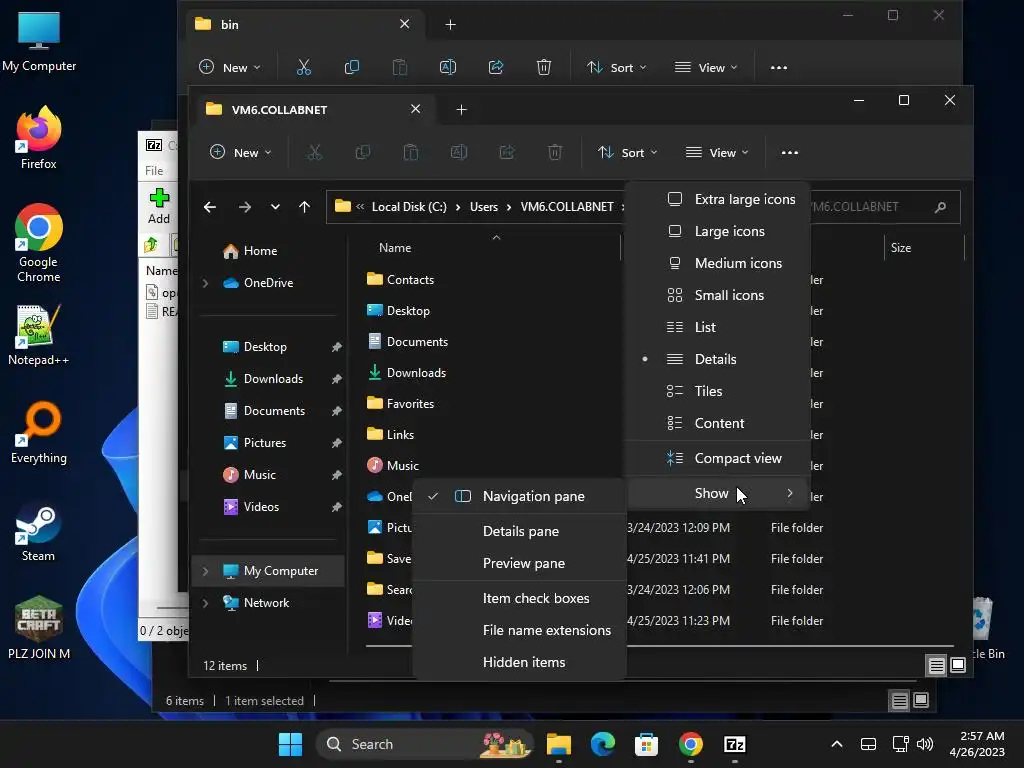Click the search magnifier in VM6.COLLABNET search box

pyautogui.click(x=940, y=207)
